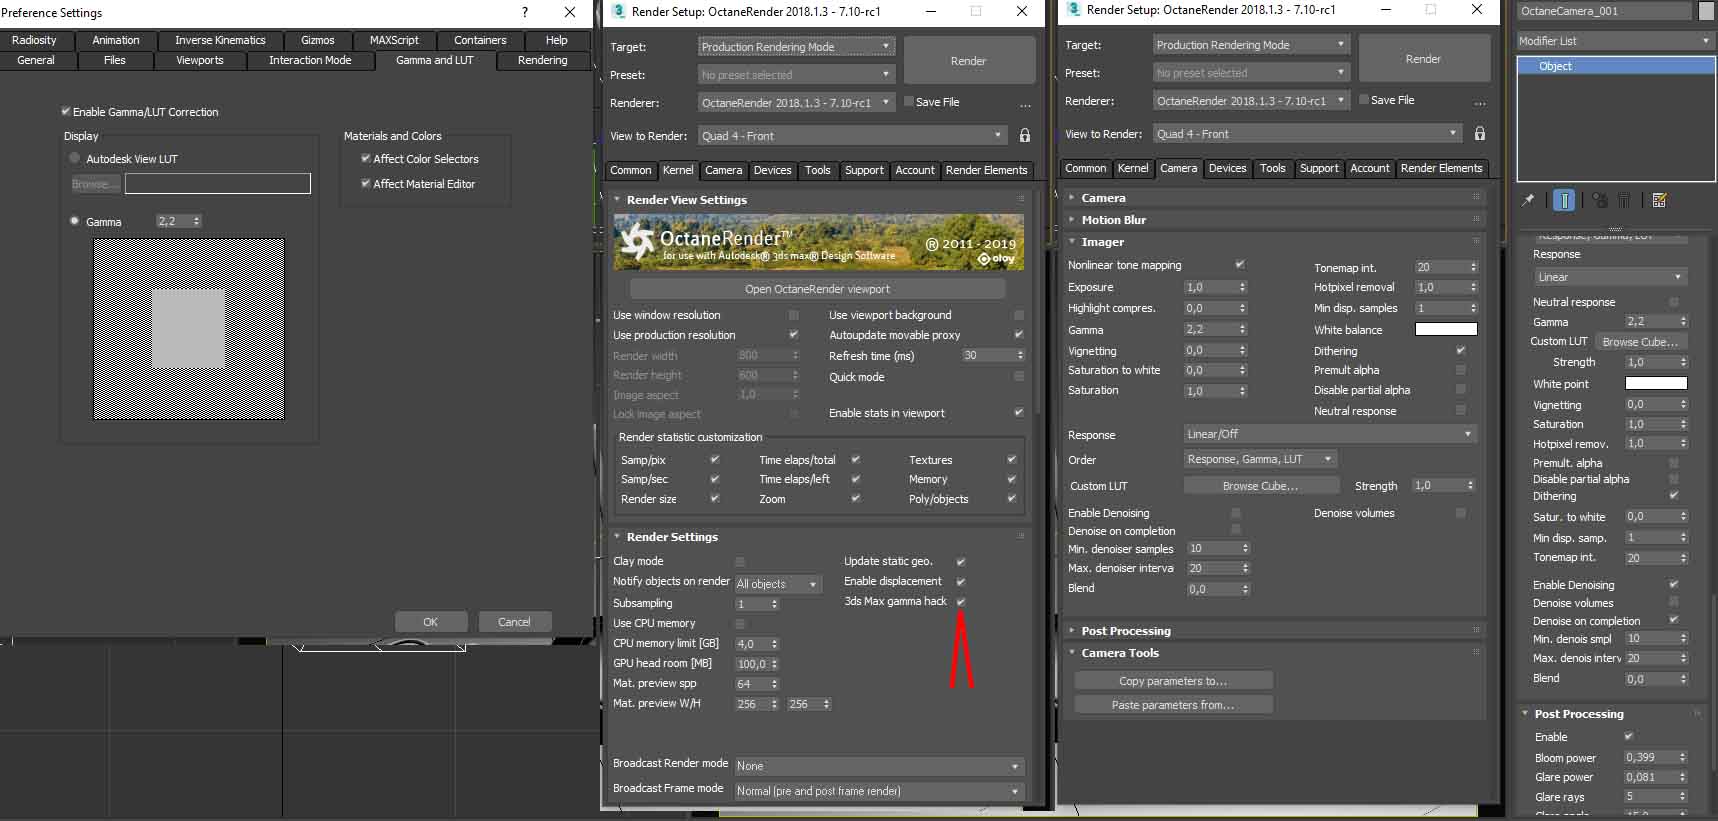Switch to the Rendering tab in Preference Settings
1718x821 pixels.
click(543, 60)
